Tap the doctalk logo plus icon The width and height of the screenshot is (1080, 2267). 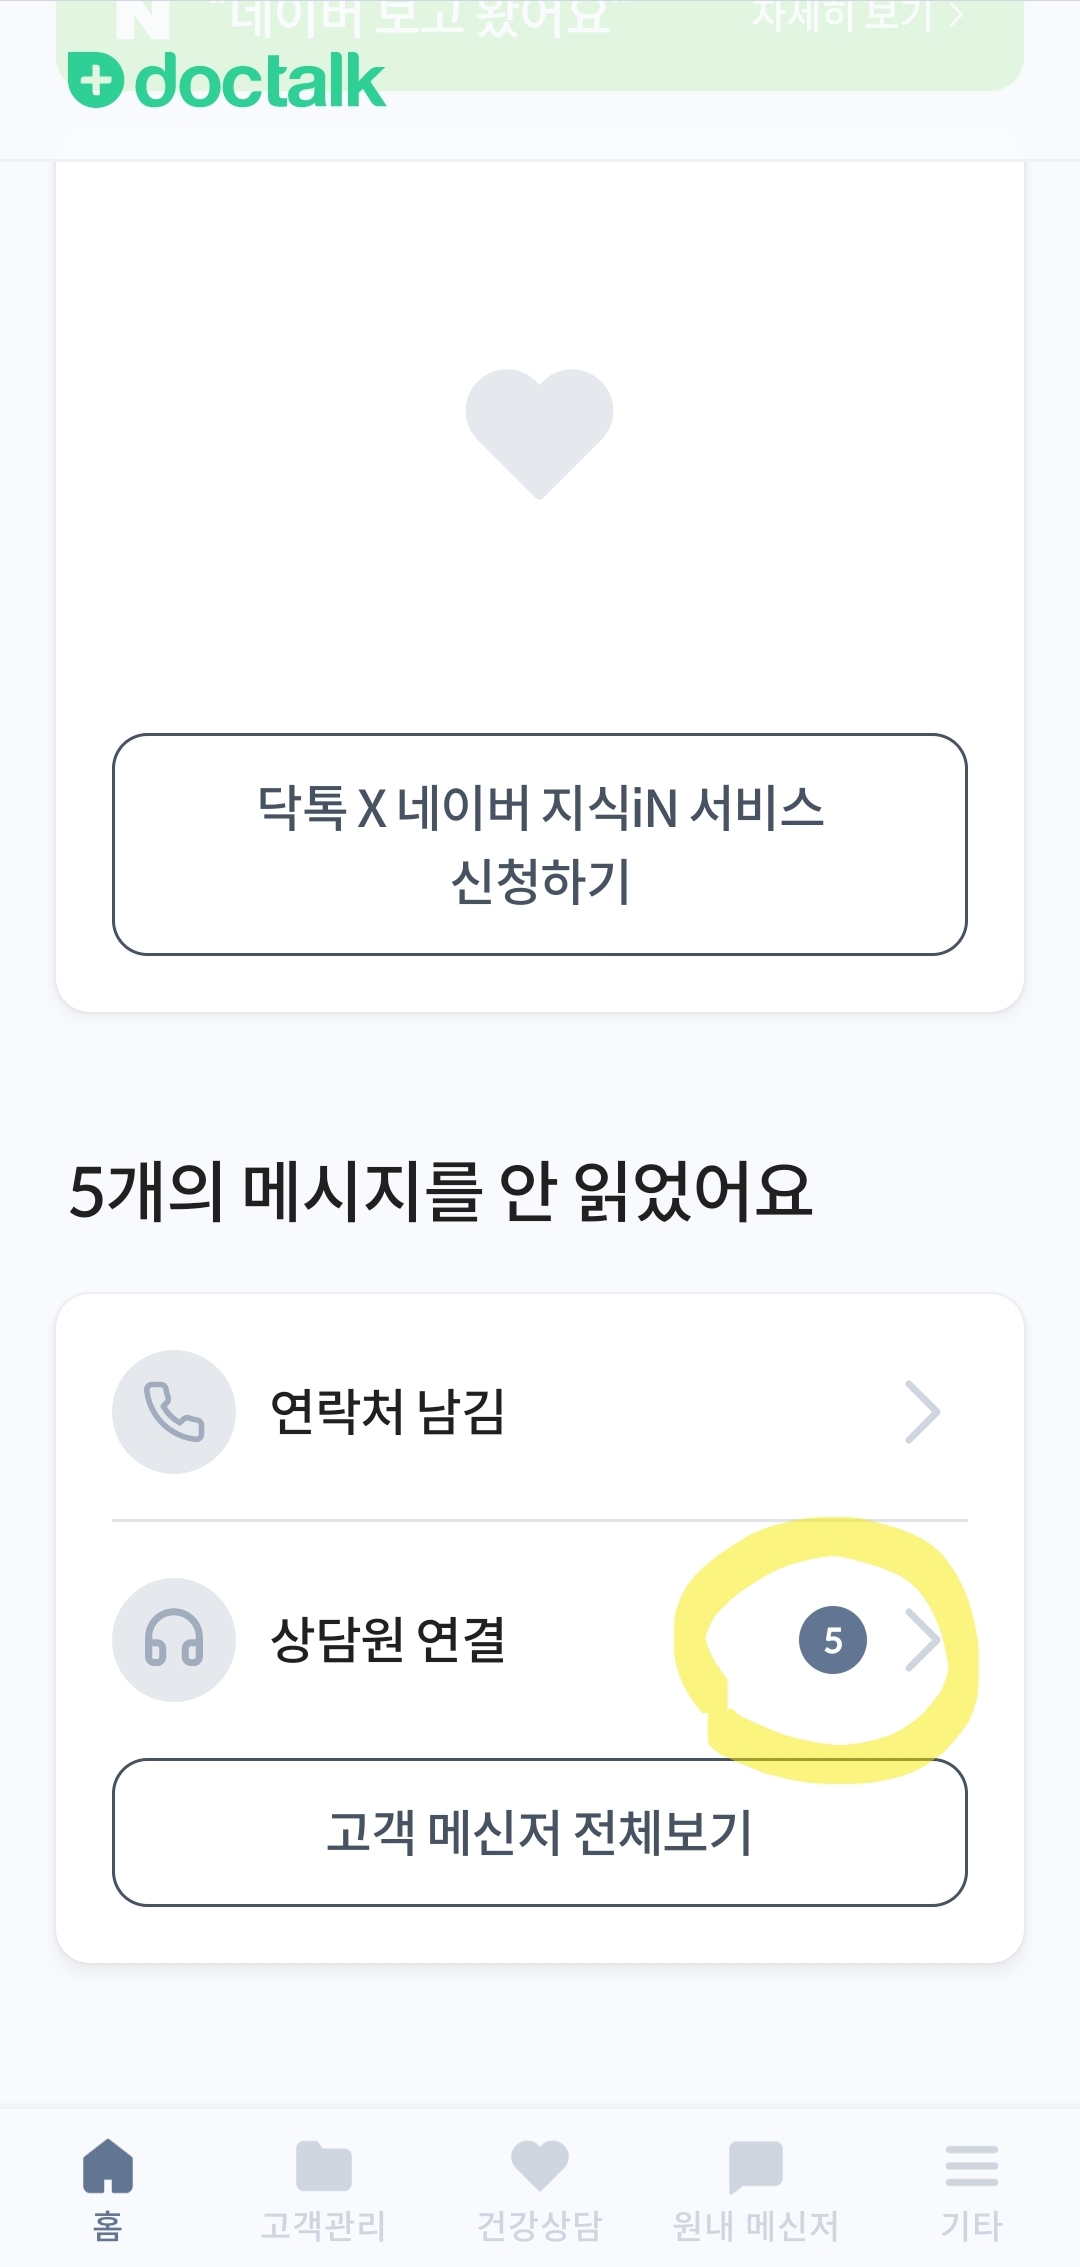coord(96,80)
